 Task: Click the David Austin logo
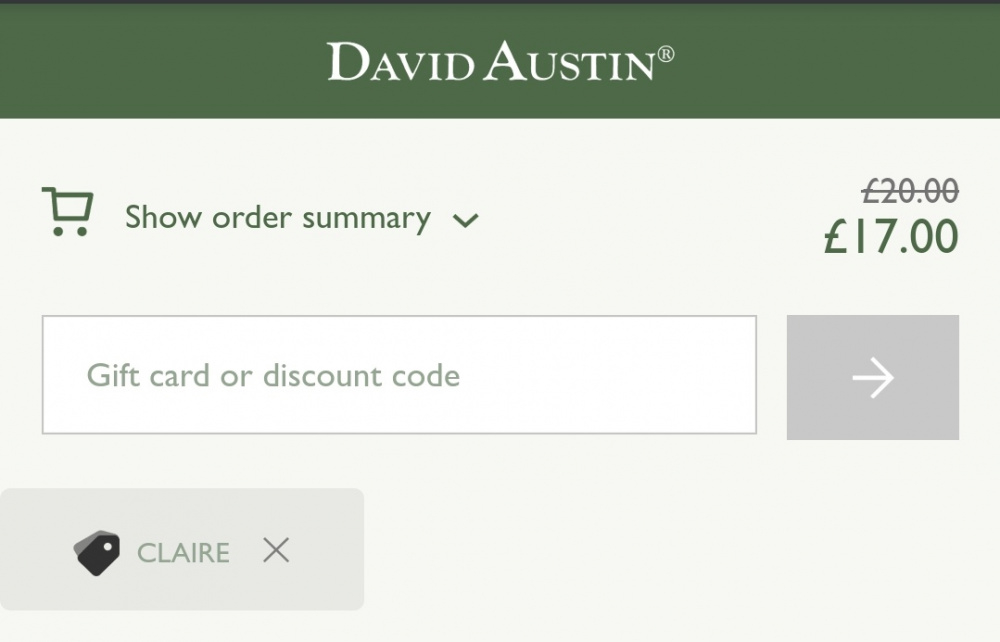(501, 61)
